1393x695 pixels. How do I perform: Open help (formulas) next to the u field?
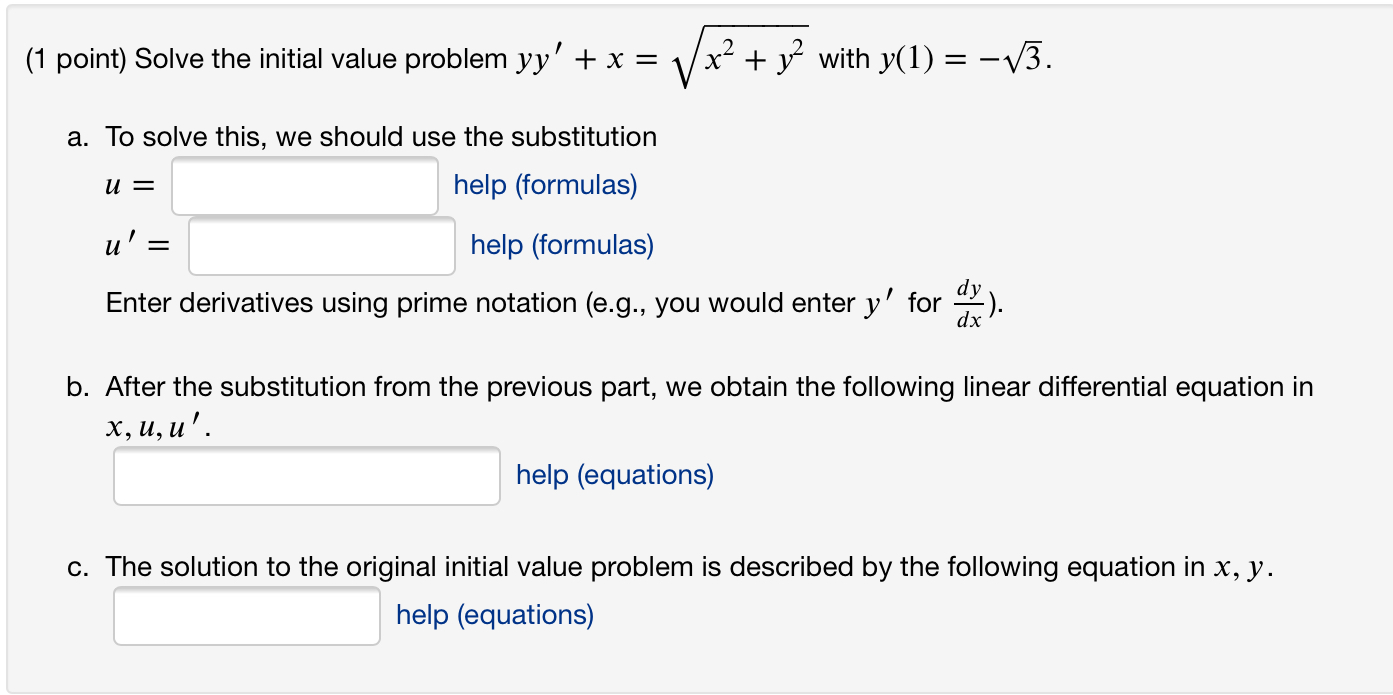coord(545,185)
